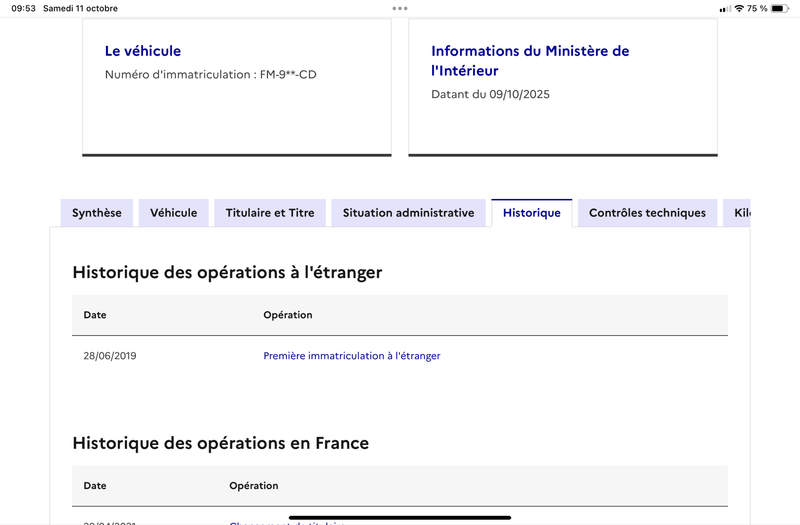Click the Opération column header in France table
This screenshot has width=800, height=525.
click(254, 486)
